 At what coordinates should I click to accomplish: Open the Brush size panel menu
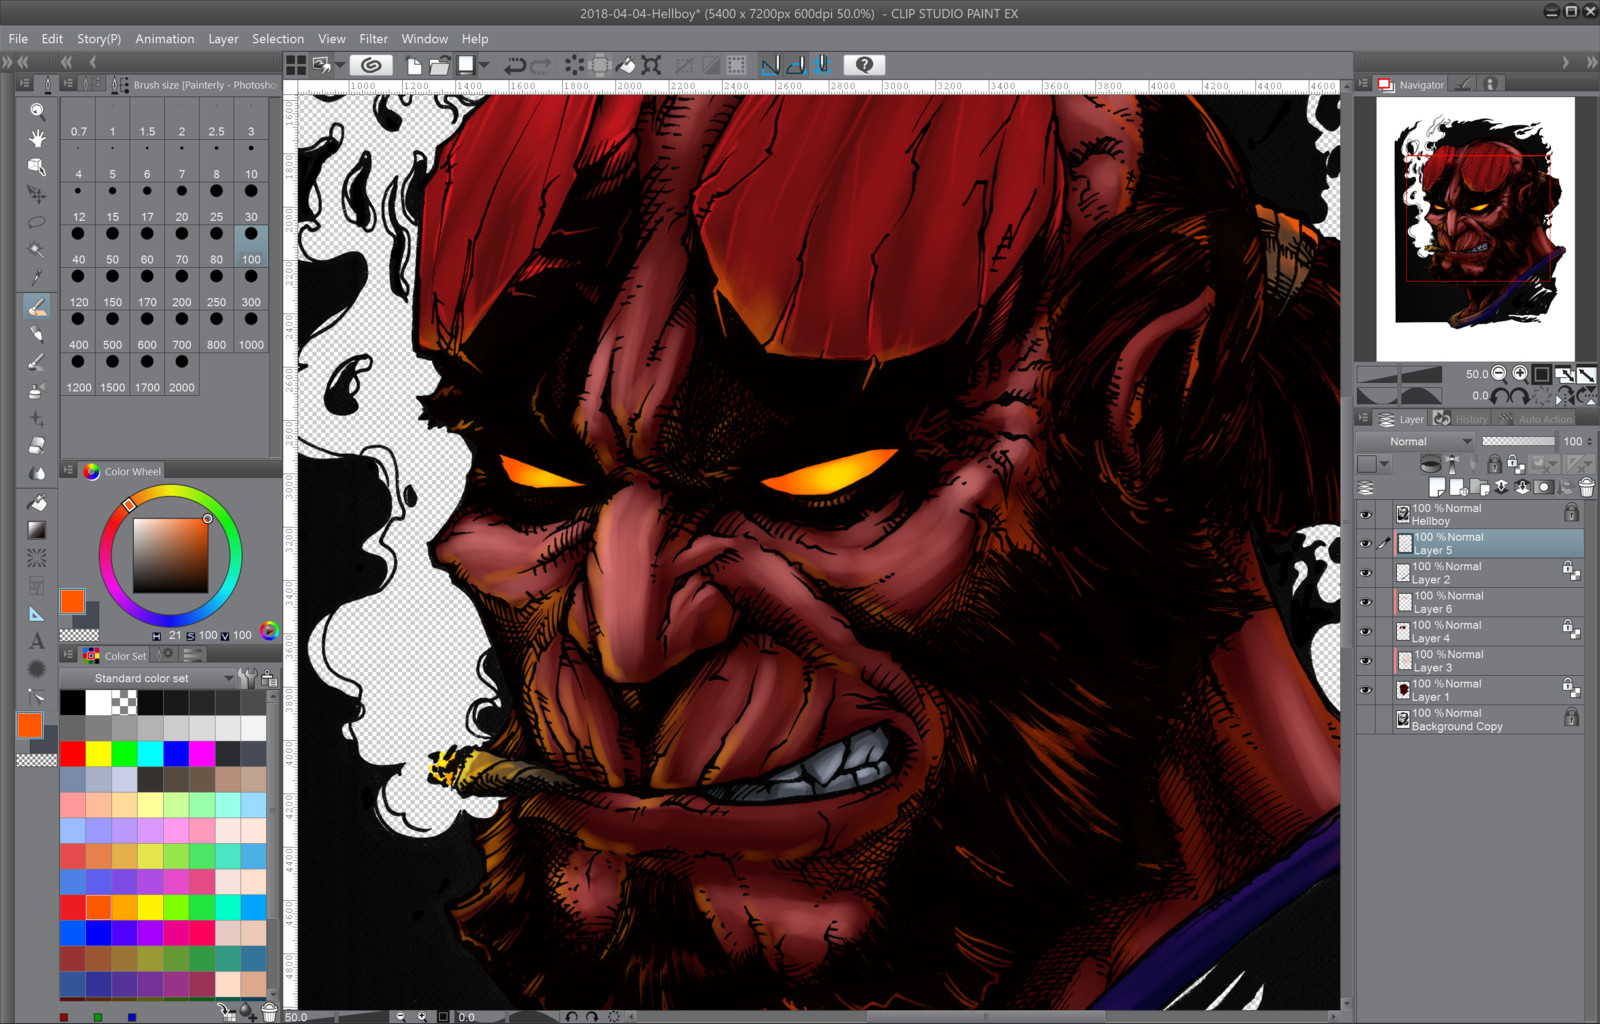(68, 84)
